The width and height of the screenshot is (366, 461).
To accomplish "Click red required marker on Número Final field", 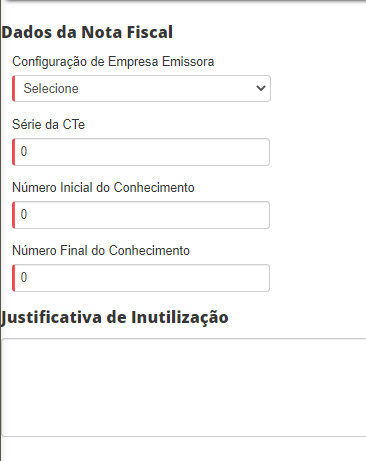I will point(14,278).
